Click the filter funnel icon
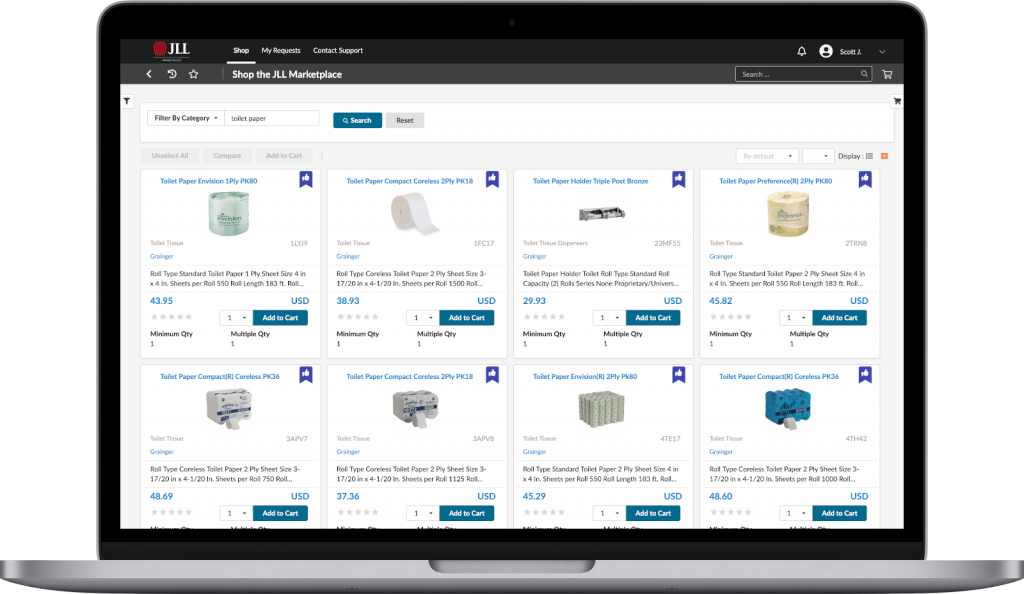The width and height of the screenshot is (1024, 594). pyautogui.click(x=127, y=101)
